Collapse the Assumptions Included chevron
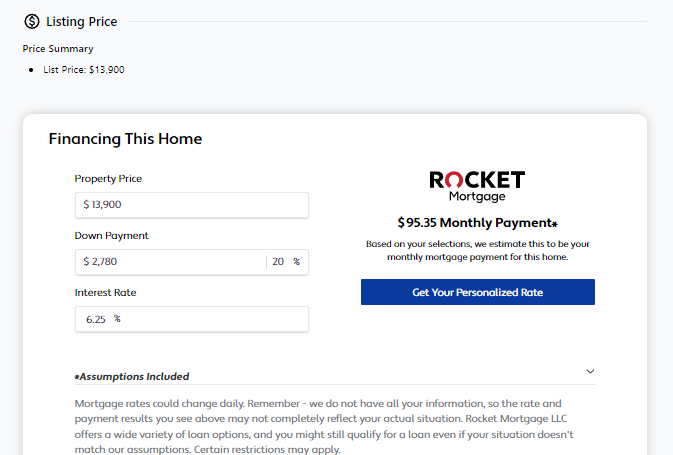Screen dimensions: 673x455 (x=590, y=371)
